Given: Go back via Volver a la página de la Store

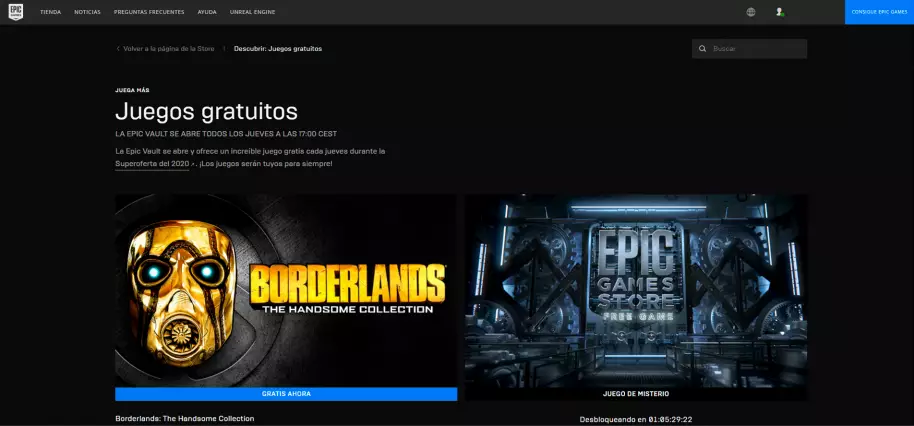Looking at the screenshot, I should click(x=168, y=48).
